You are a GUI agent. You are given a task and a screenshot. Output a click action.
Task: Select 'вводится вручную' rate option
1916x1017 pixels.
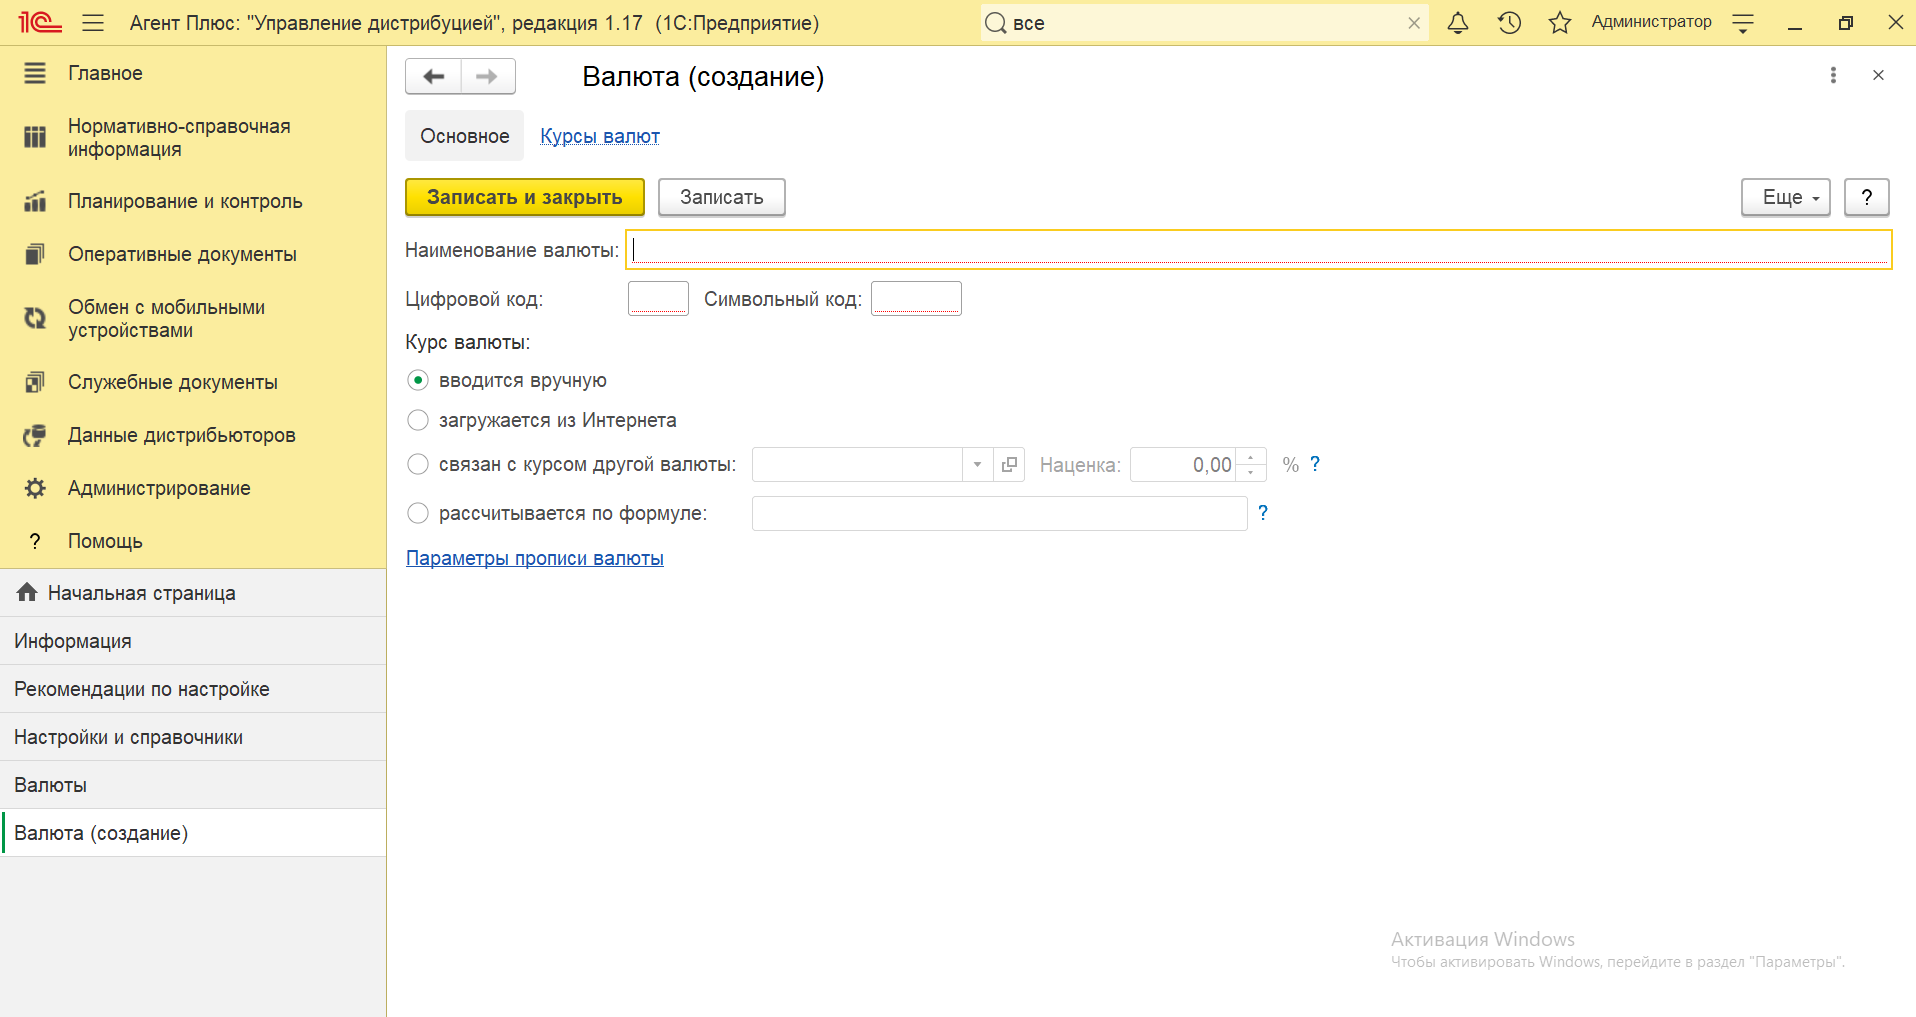click(418, 381)
